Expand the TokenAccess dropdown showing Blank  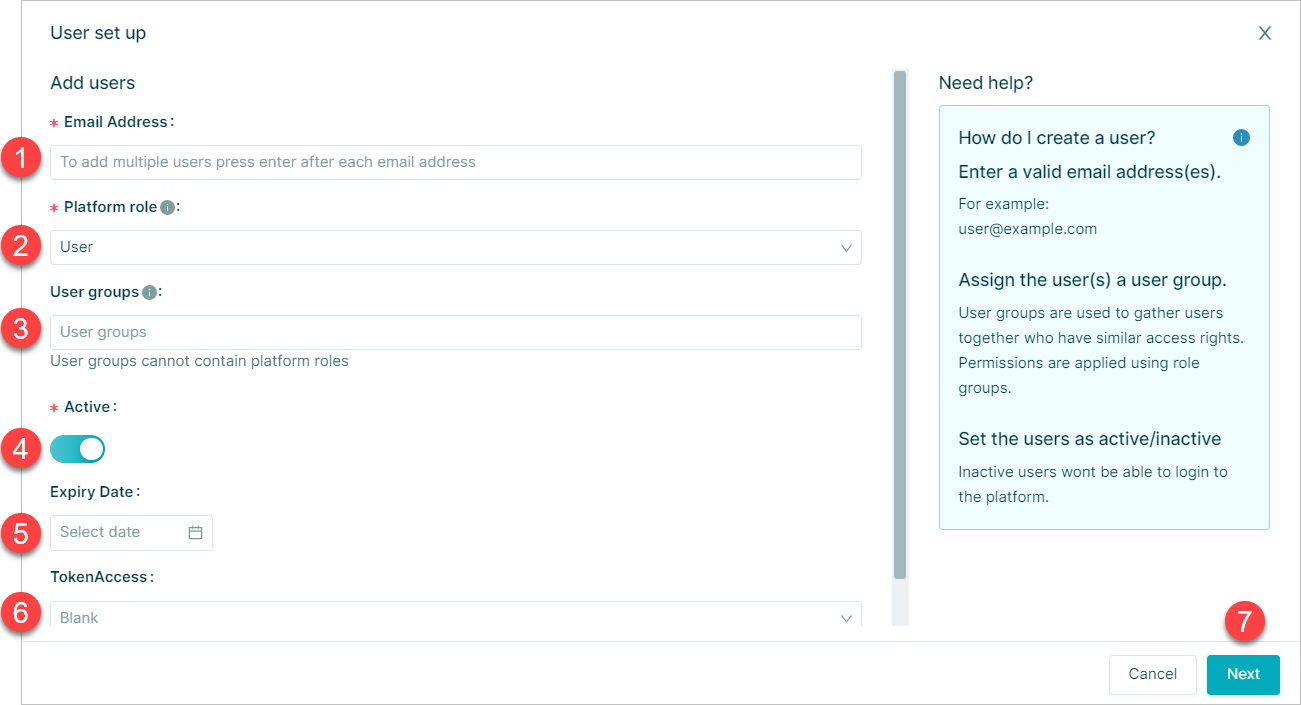[456, 617]
